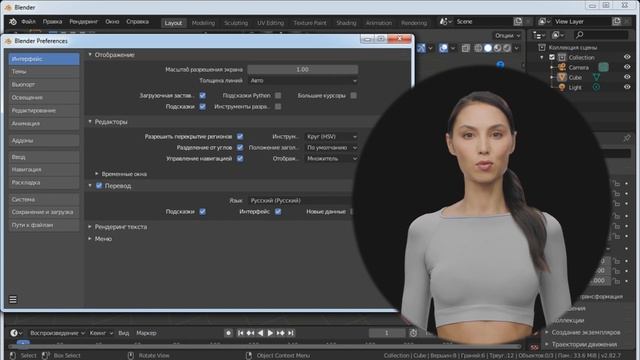This screenshot has height=360, width=640.
Task: Select the Интерфейс preferences section
Action: click(44, 59)
